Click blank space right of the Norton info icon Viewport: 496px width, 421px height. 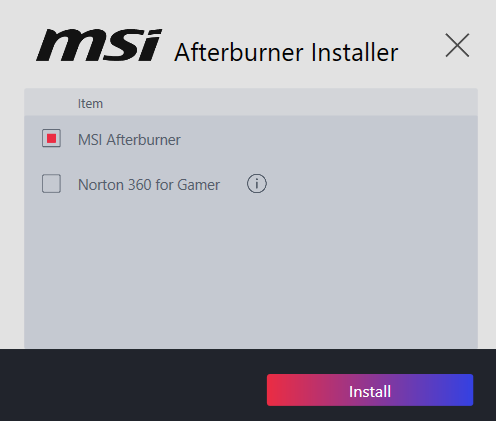372,184
